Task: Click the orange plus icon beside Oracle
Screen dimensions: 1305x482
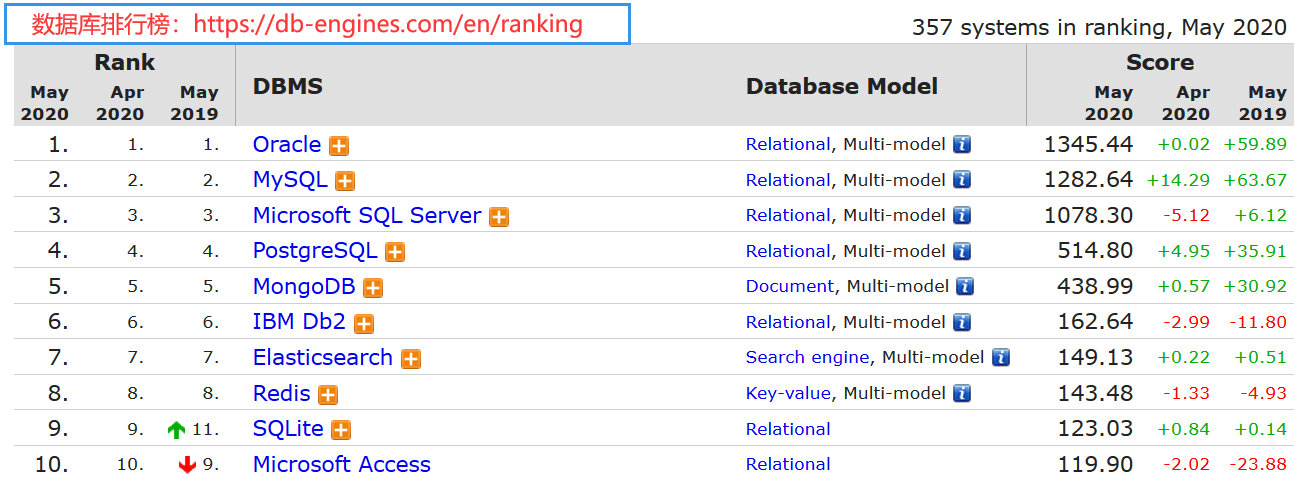Action: tap(340, 146)
